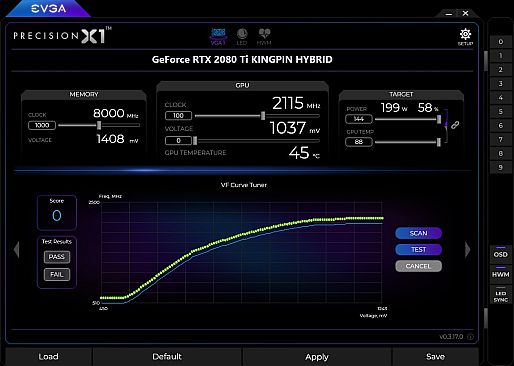Click the memory clock reading 8000 MHz

click(115, 114)
